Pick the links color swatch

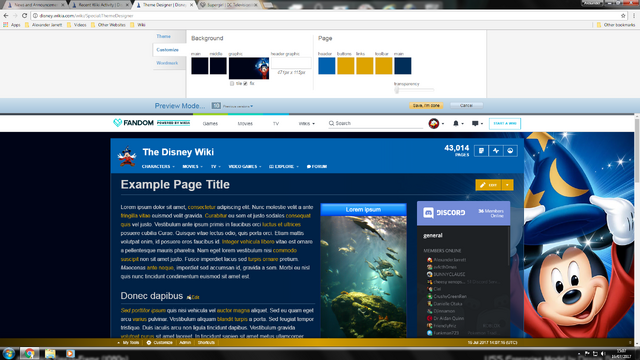pyautogui.click(x=364, y=66)
